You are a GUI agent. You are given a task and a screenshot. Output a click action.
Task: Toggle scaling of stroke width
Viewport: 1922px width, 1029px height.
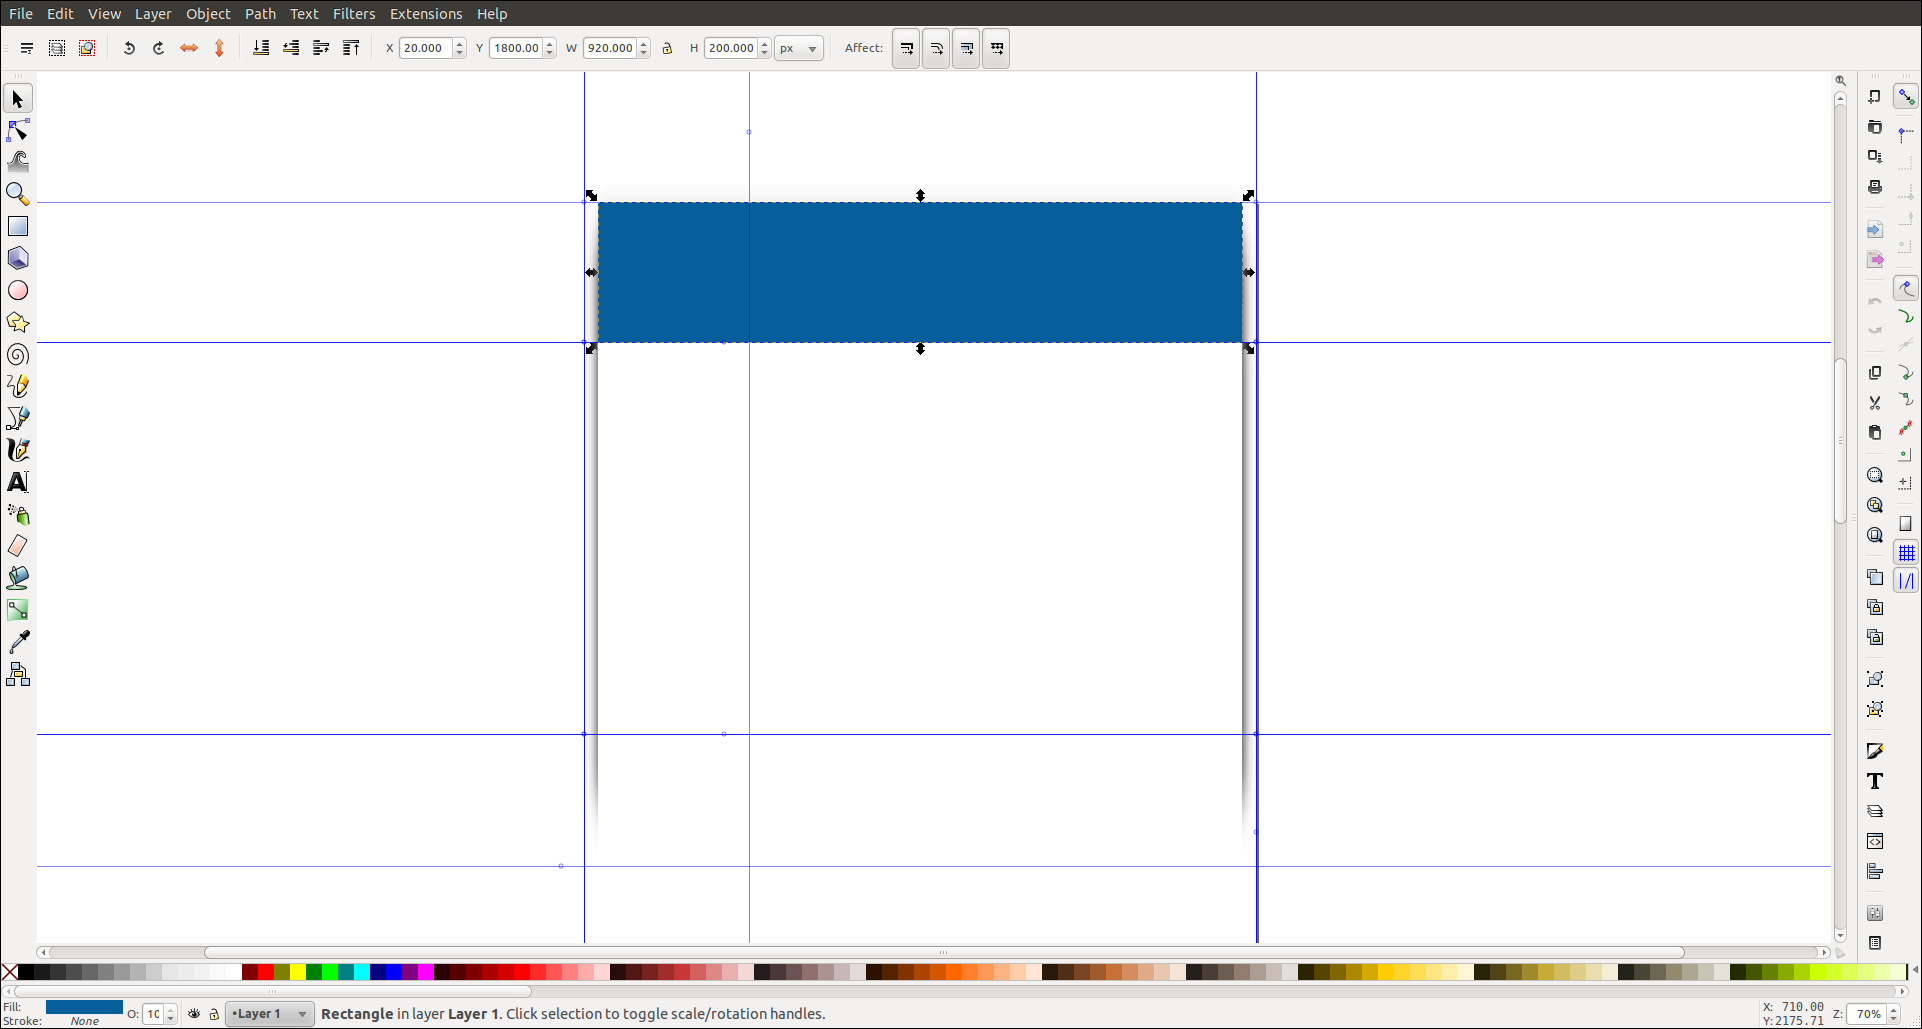[x=906, y=48]
